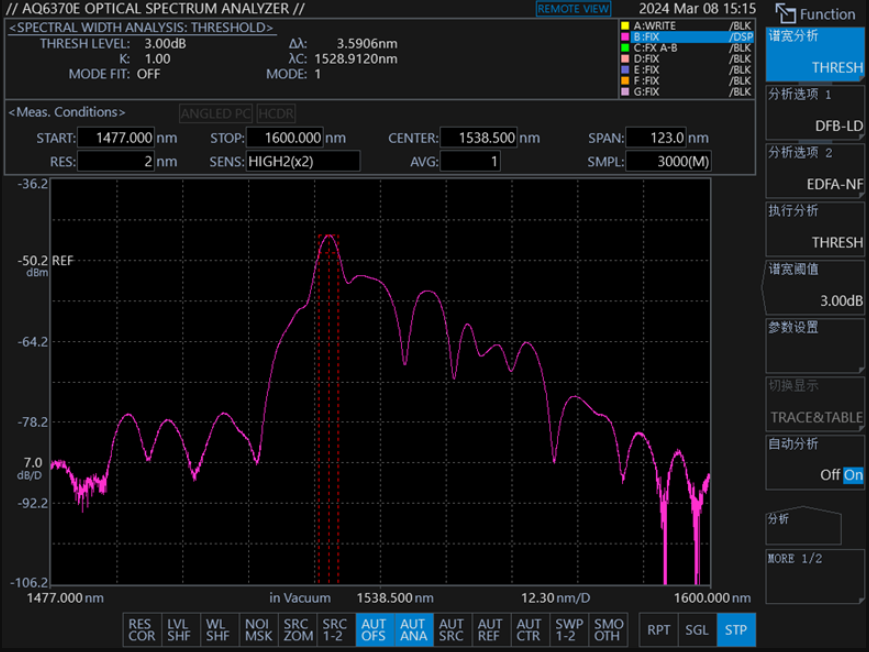The image size is (869, 652).
Task: Click the yellow trace A color swatch
Action: [x=625, y=25]
